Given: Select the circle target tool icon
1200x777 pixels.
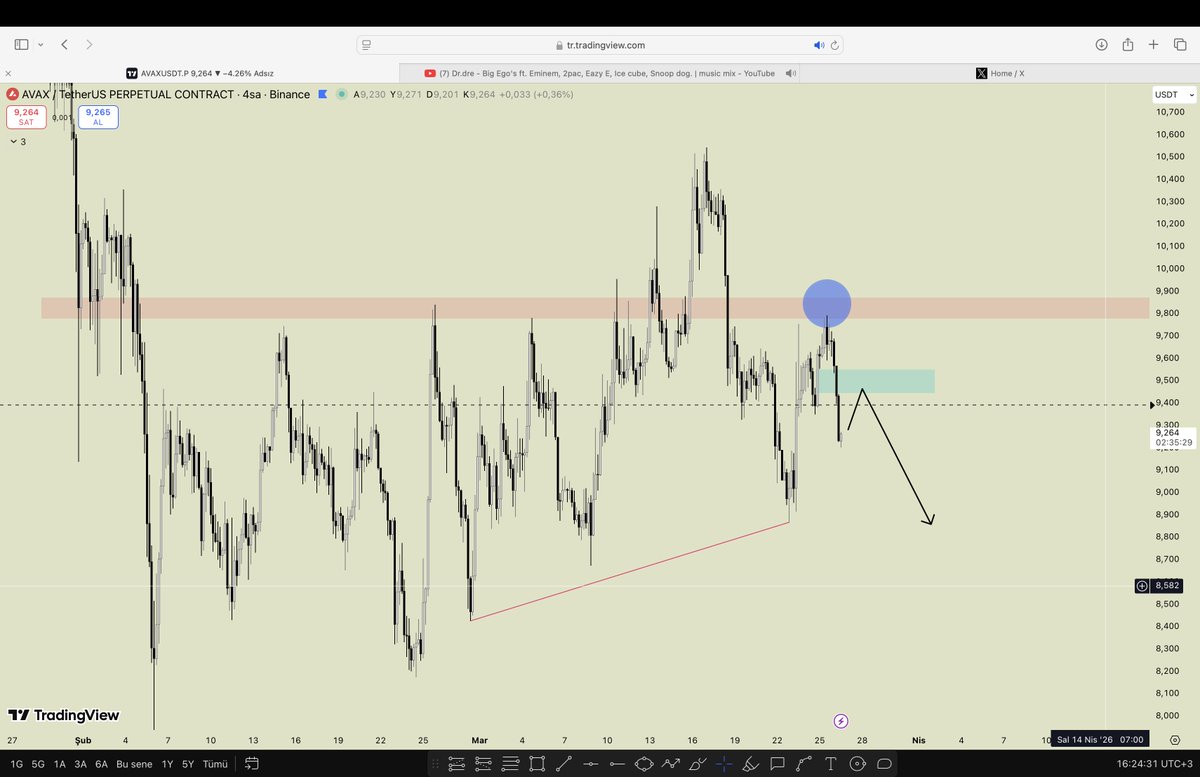Looking at the screenshot, I should click(857, 764).
